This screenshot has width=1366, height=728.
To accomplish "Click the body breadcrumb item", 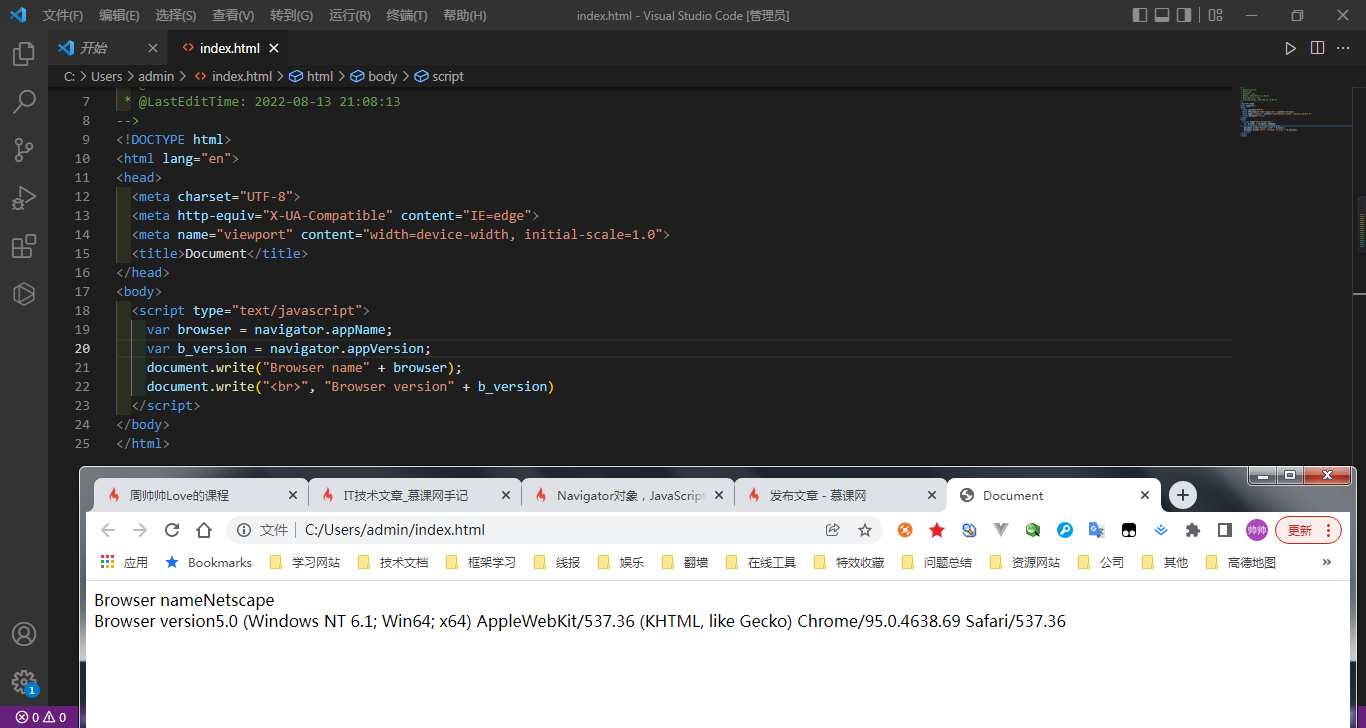I will (x=374, y=76).
